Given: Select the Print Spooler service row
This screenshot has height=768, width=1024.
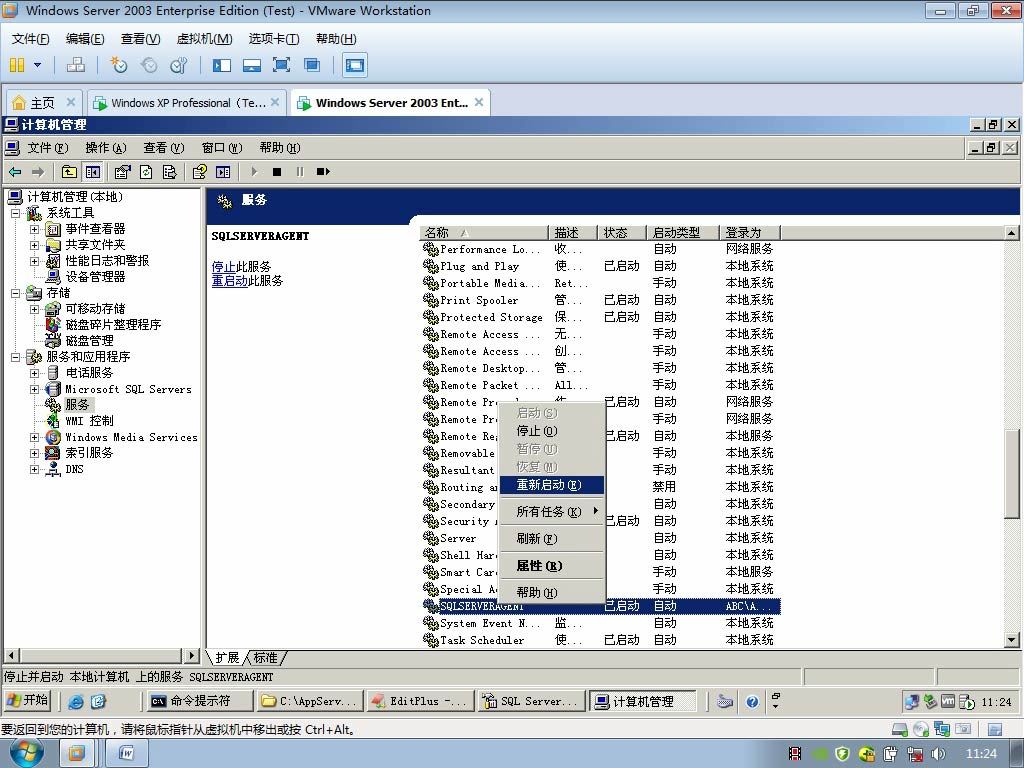Looking at the screenshot, I should pyautogui.click(x=601, y=300).
